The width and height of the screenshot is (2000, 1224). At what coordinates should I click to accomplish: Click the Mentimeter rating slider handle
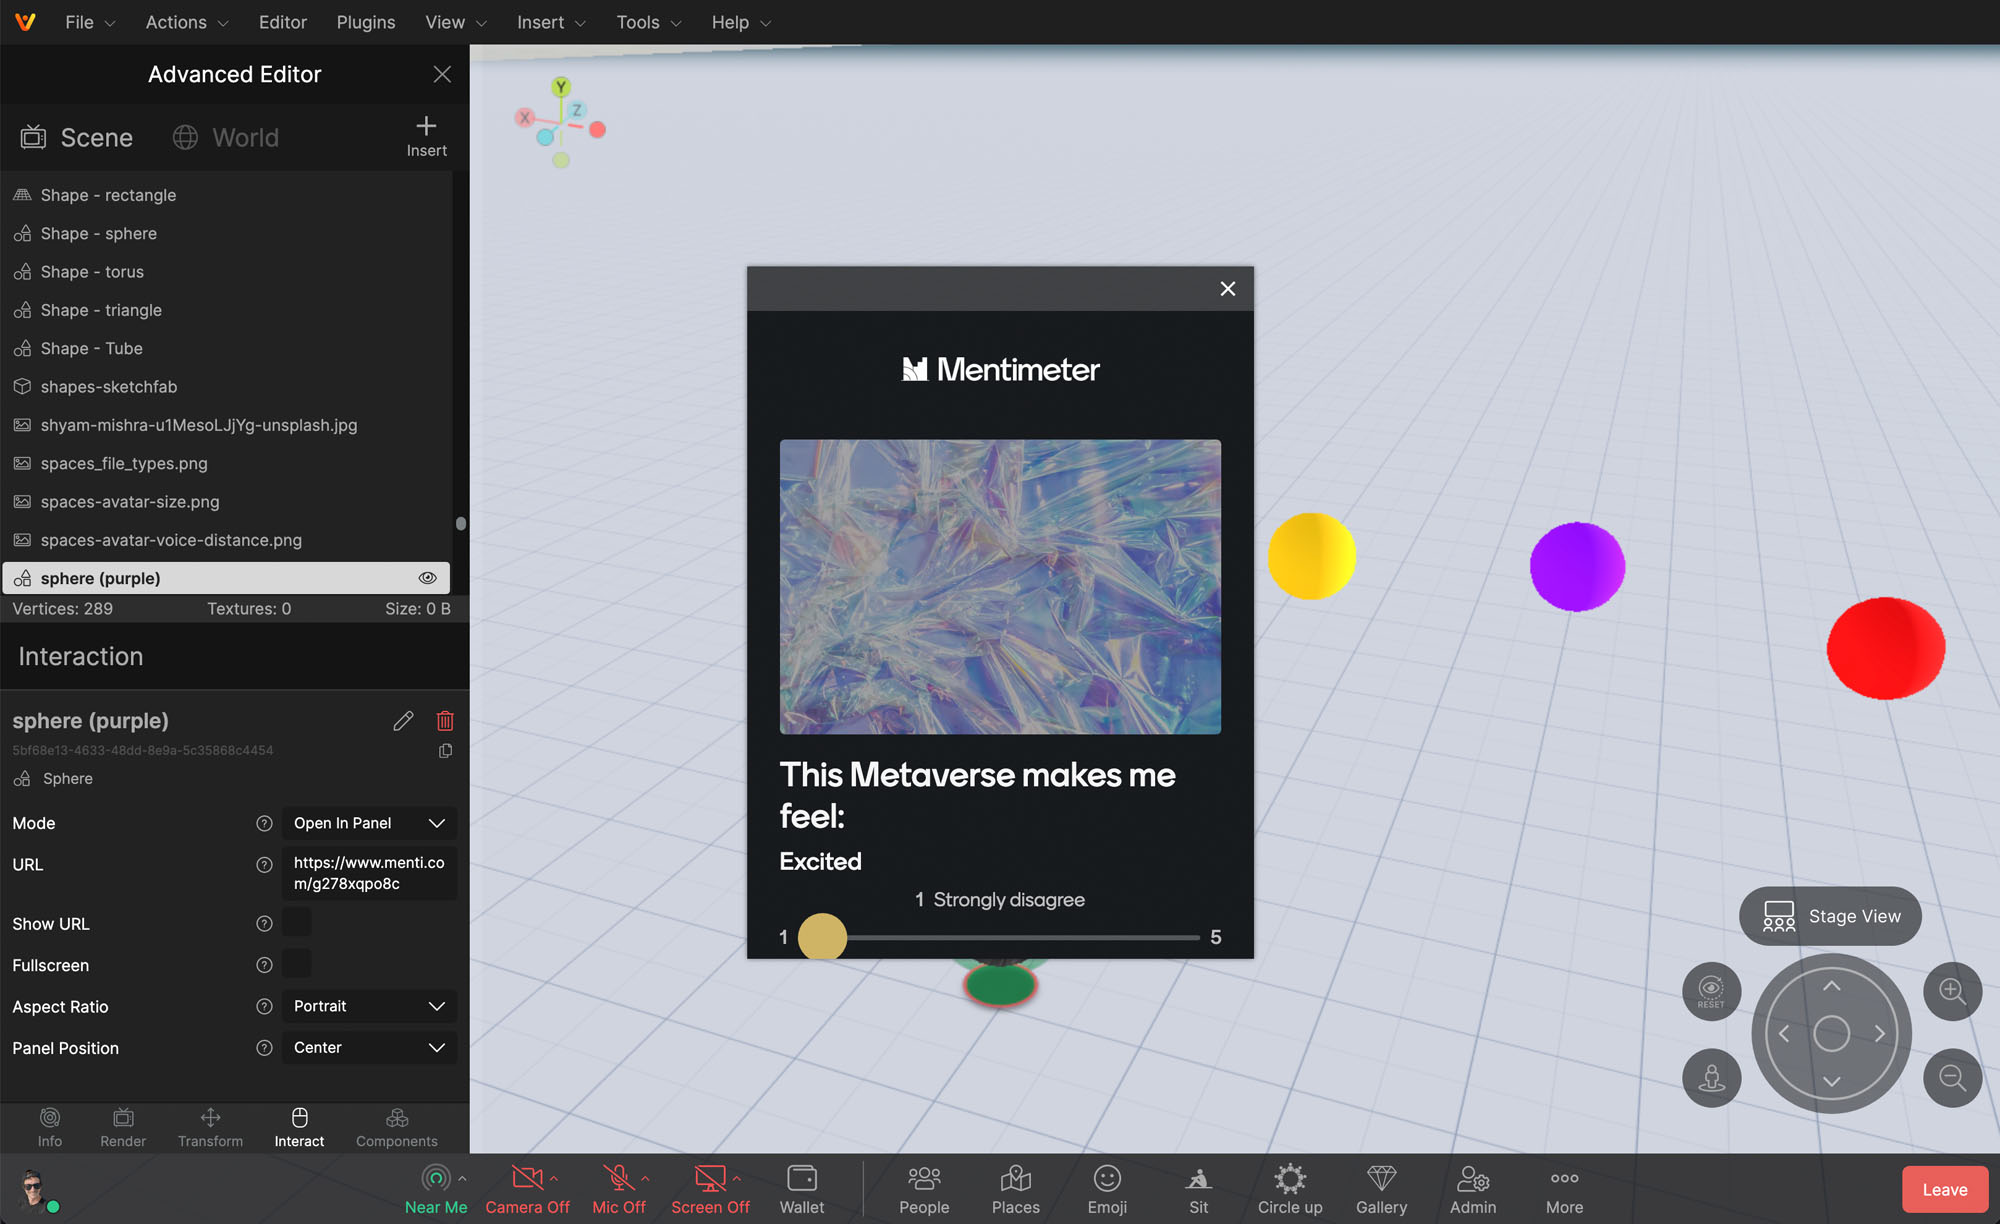point(822,937)
